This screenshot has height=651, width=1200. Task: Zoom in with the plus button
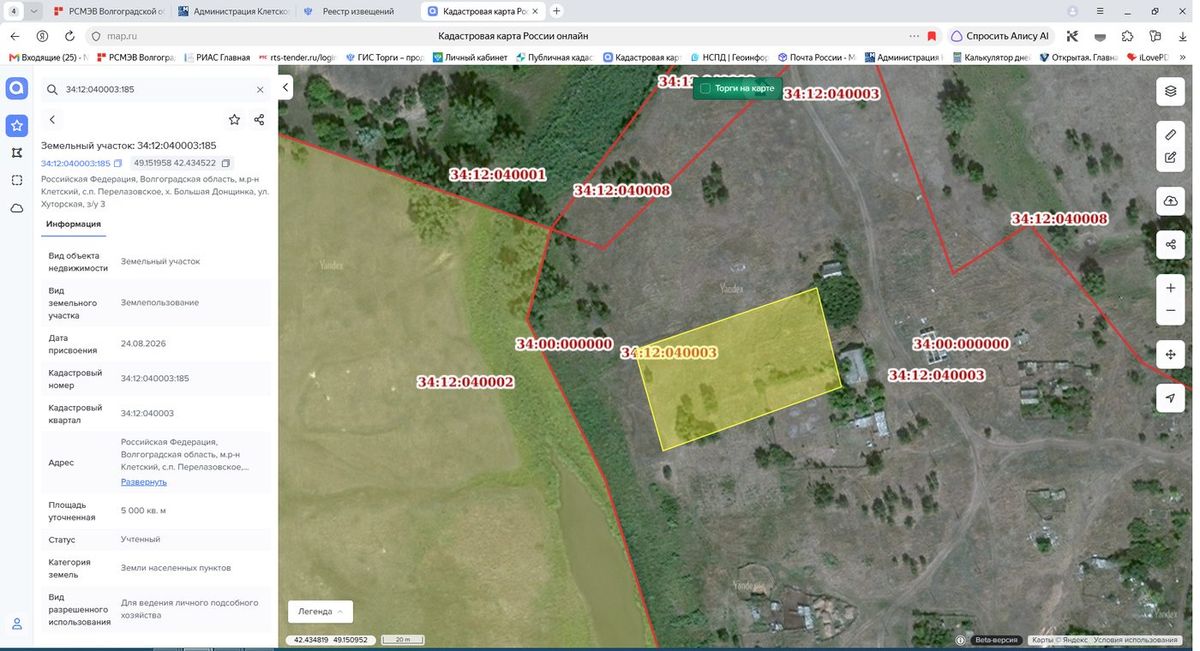pyautogui.click(x=1170, y=288)
